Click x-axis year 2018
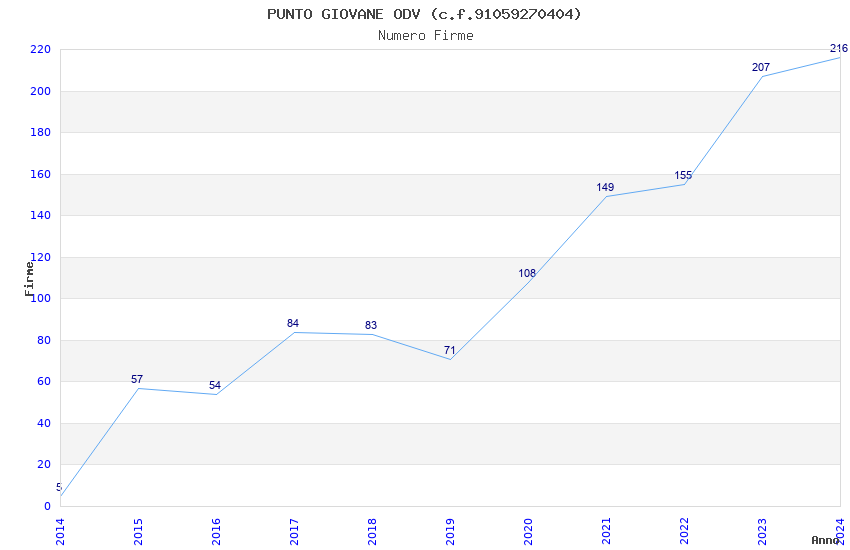Screen dimensions: 850x550 pos(372,532)
